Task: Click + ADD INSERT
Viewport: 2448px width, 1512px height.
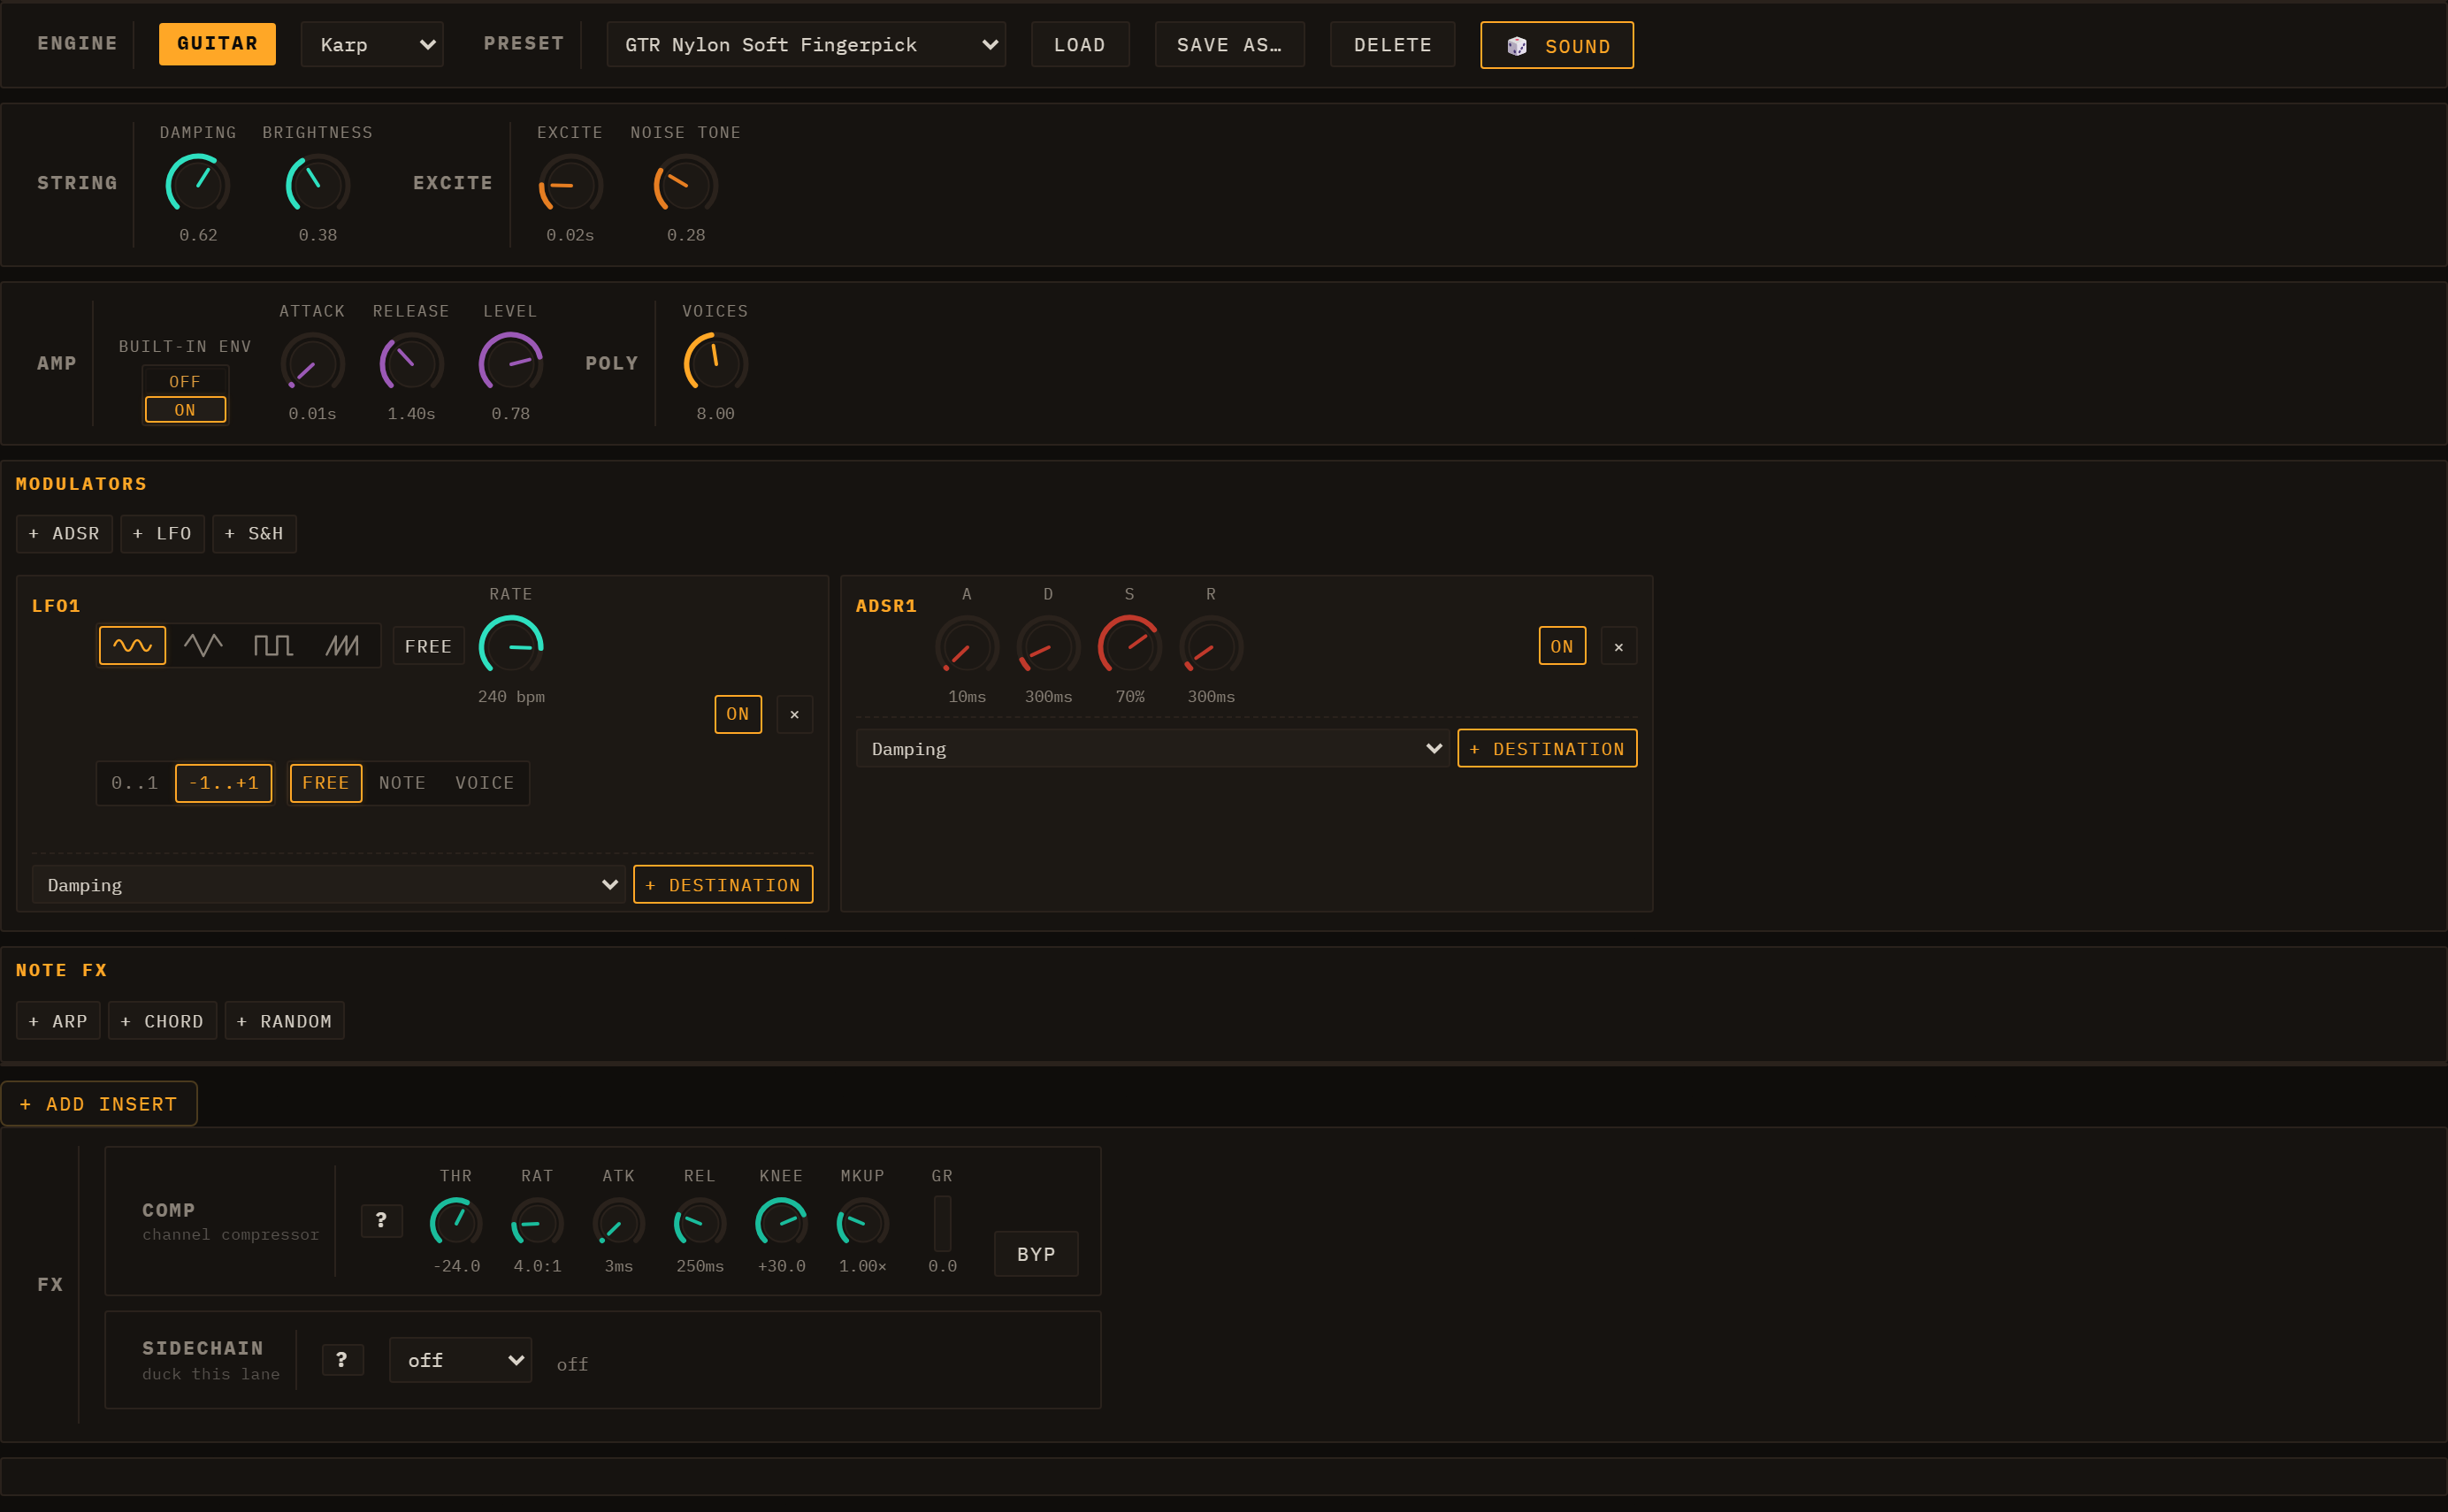Action: click(99, 1104)
